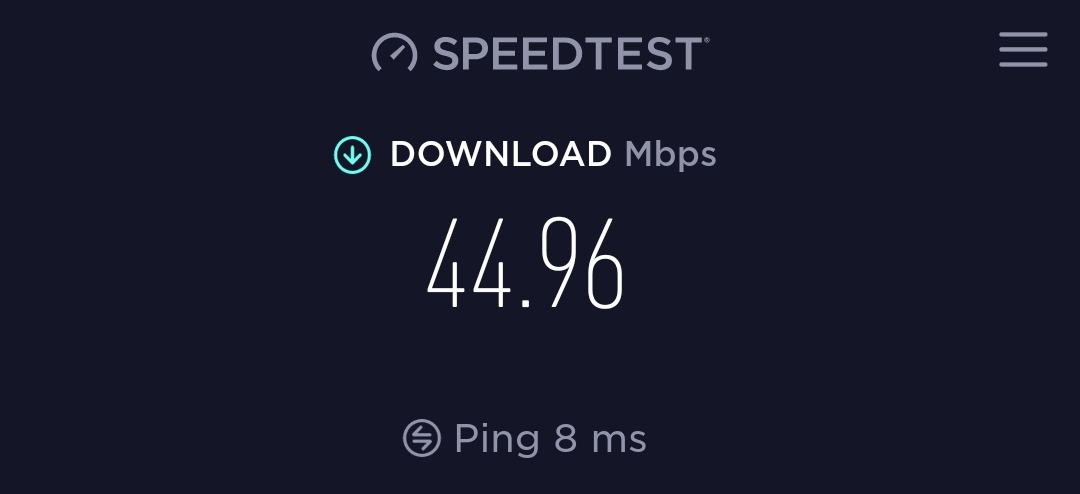Tap the ms unit beside ping value
This screenshot has width=1080, height=494.
pos(619,442)
